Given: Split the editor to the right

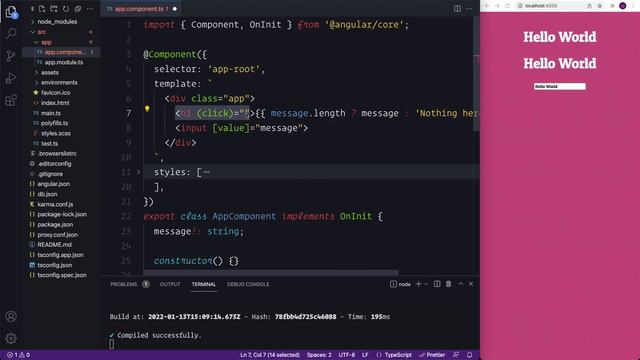Looking at the screenshot, I should 457,9.
